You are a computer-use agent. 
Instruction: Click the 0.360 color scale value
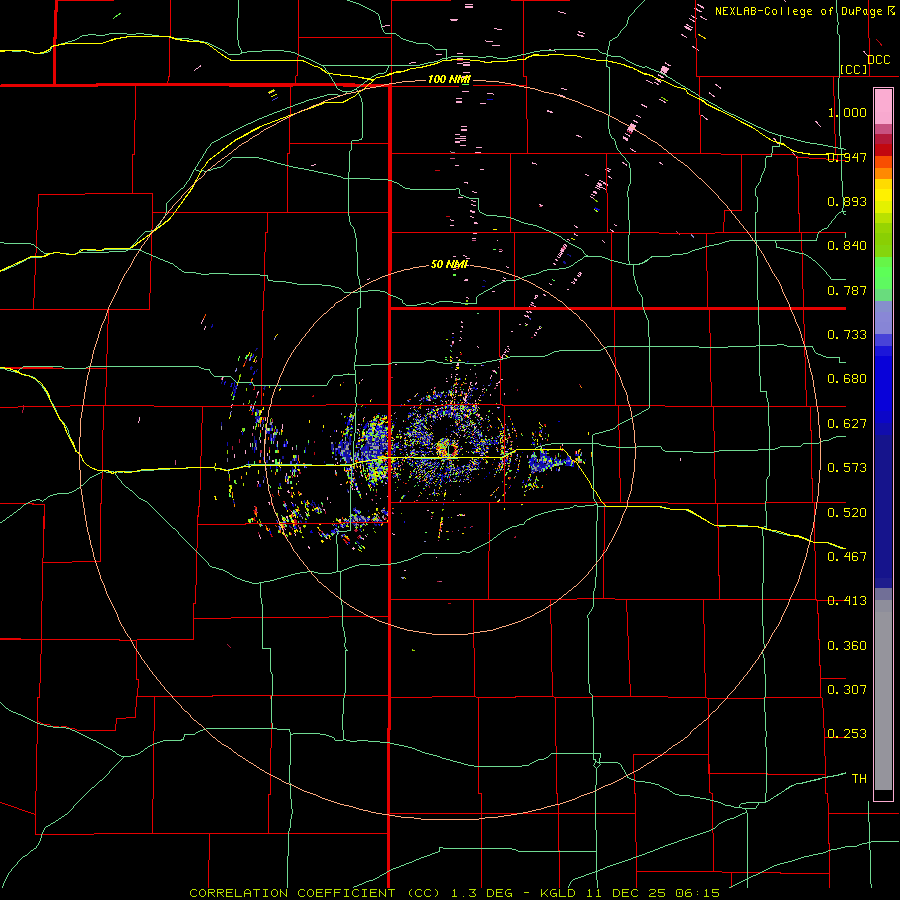[847, 646]
